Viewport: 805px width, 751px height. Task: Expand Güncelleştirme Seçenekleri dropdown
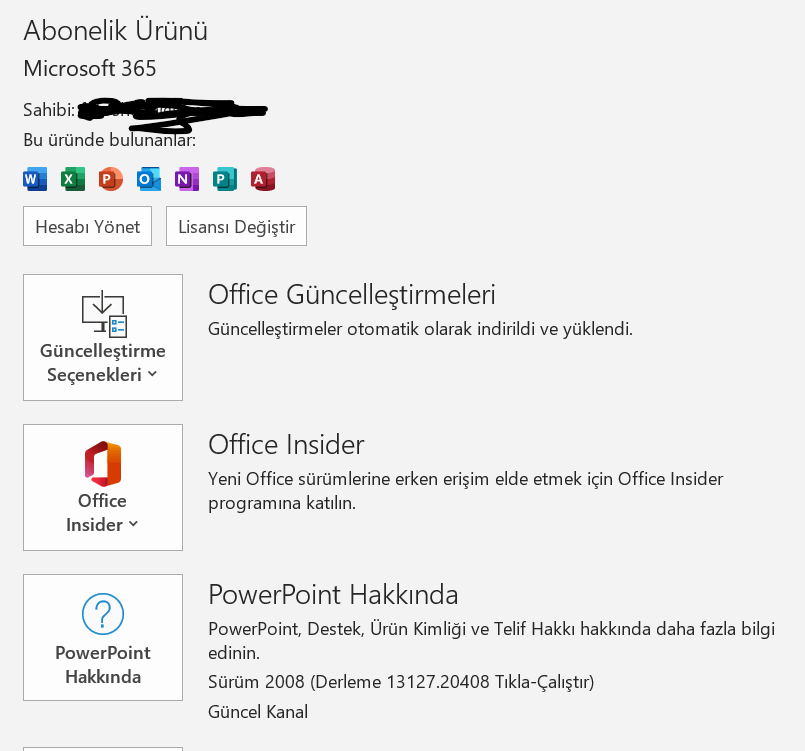point(103,337)
